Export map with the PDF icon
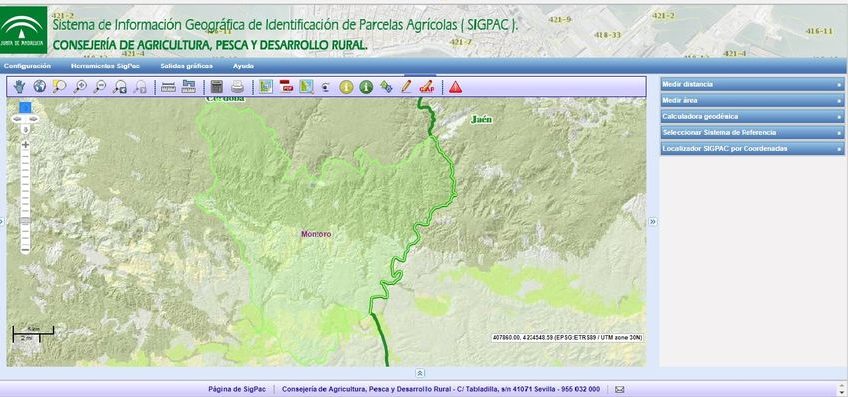This screenshot has height=397, width=848. click(286, 87)
